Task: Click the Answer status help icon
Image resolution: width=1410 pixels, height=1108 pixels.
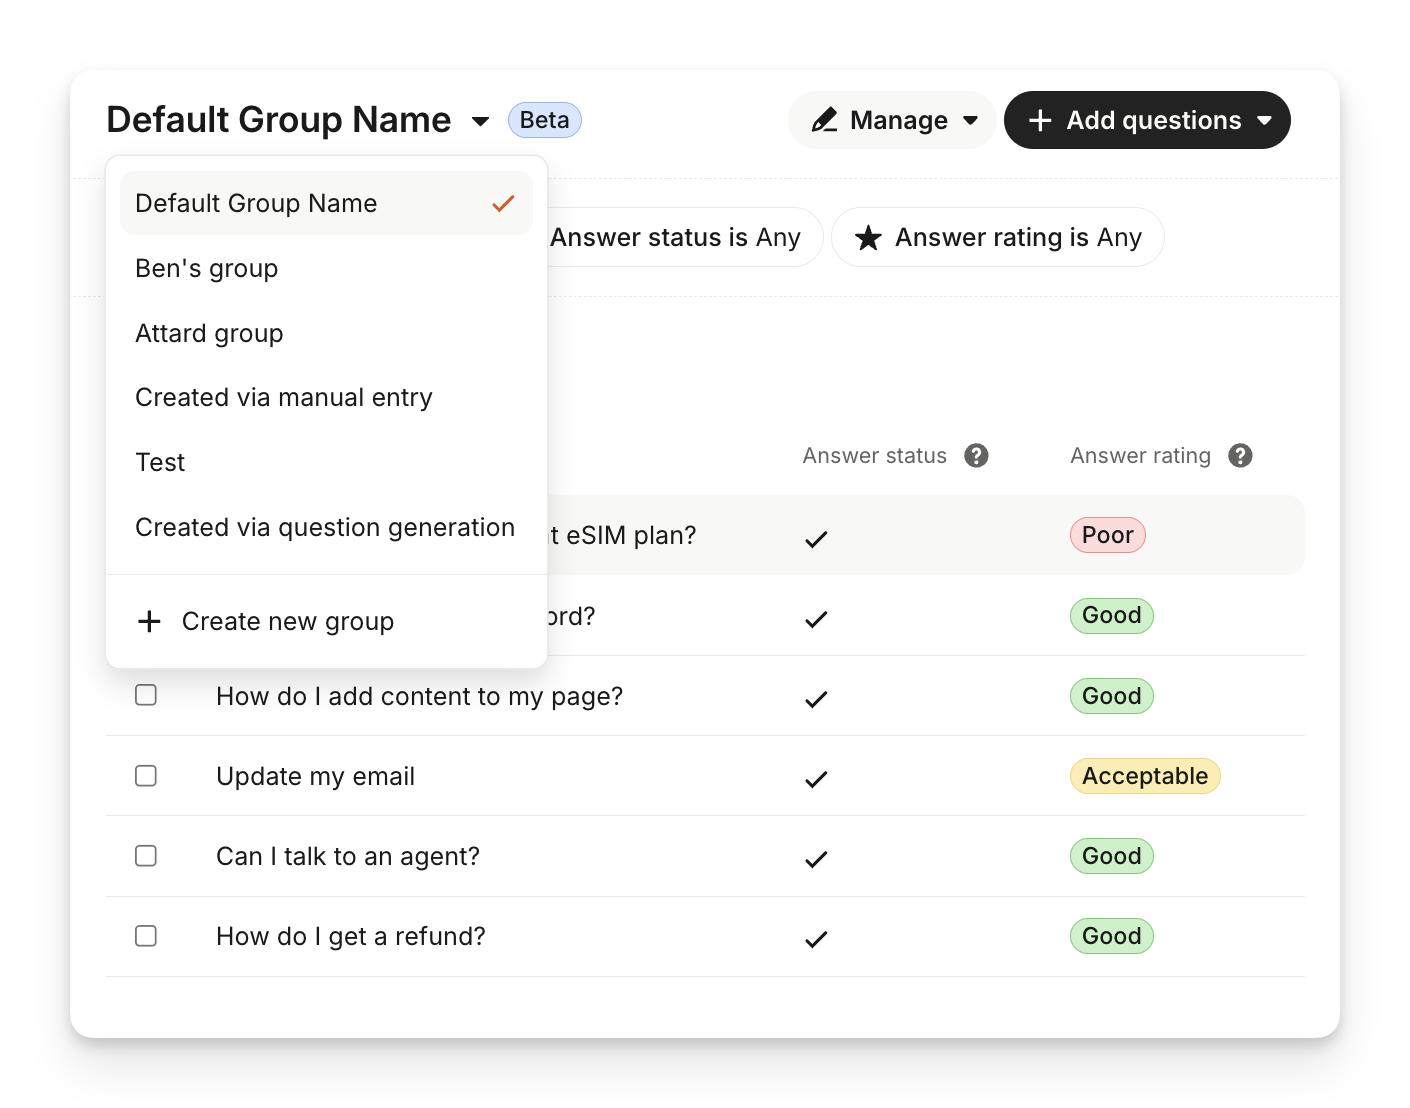Action: point(976,456)
